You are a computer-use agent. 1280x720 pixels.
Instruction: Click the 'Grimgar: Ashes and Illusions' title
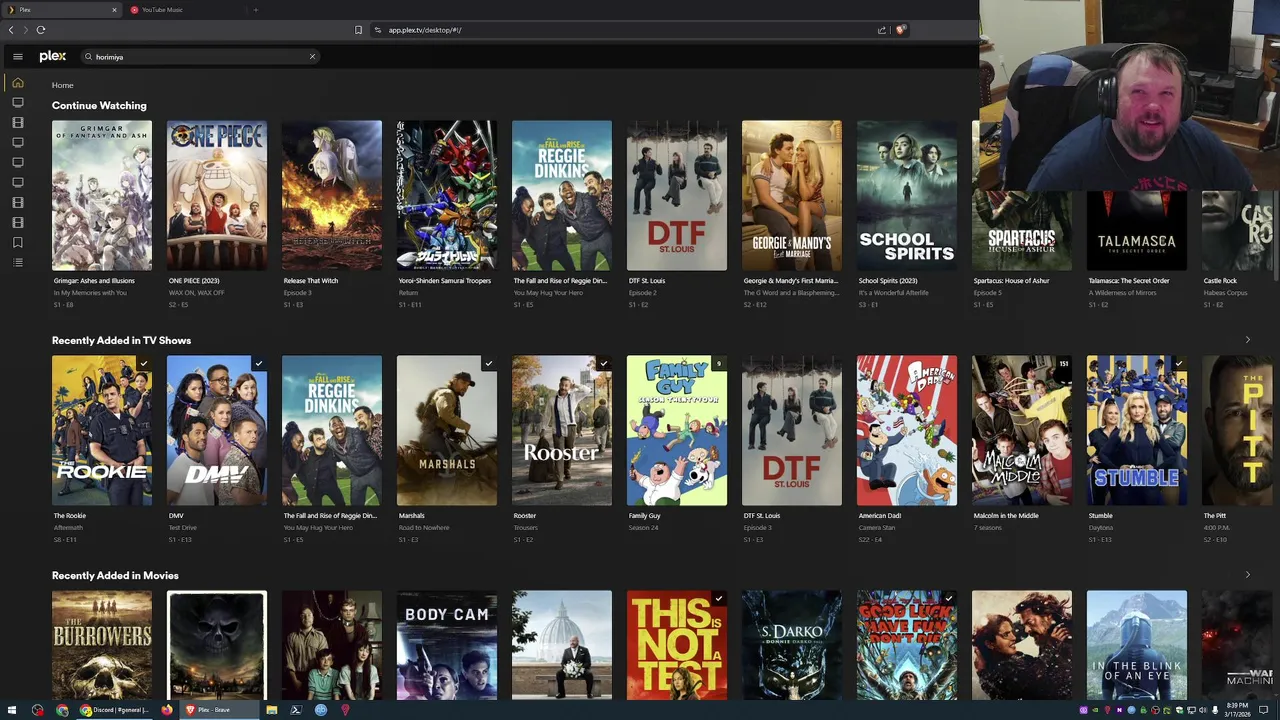coord(94,281)
